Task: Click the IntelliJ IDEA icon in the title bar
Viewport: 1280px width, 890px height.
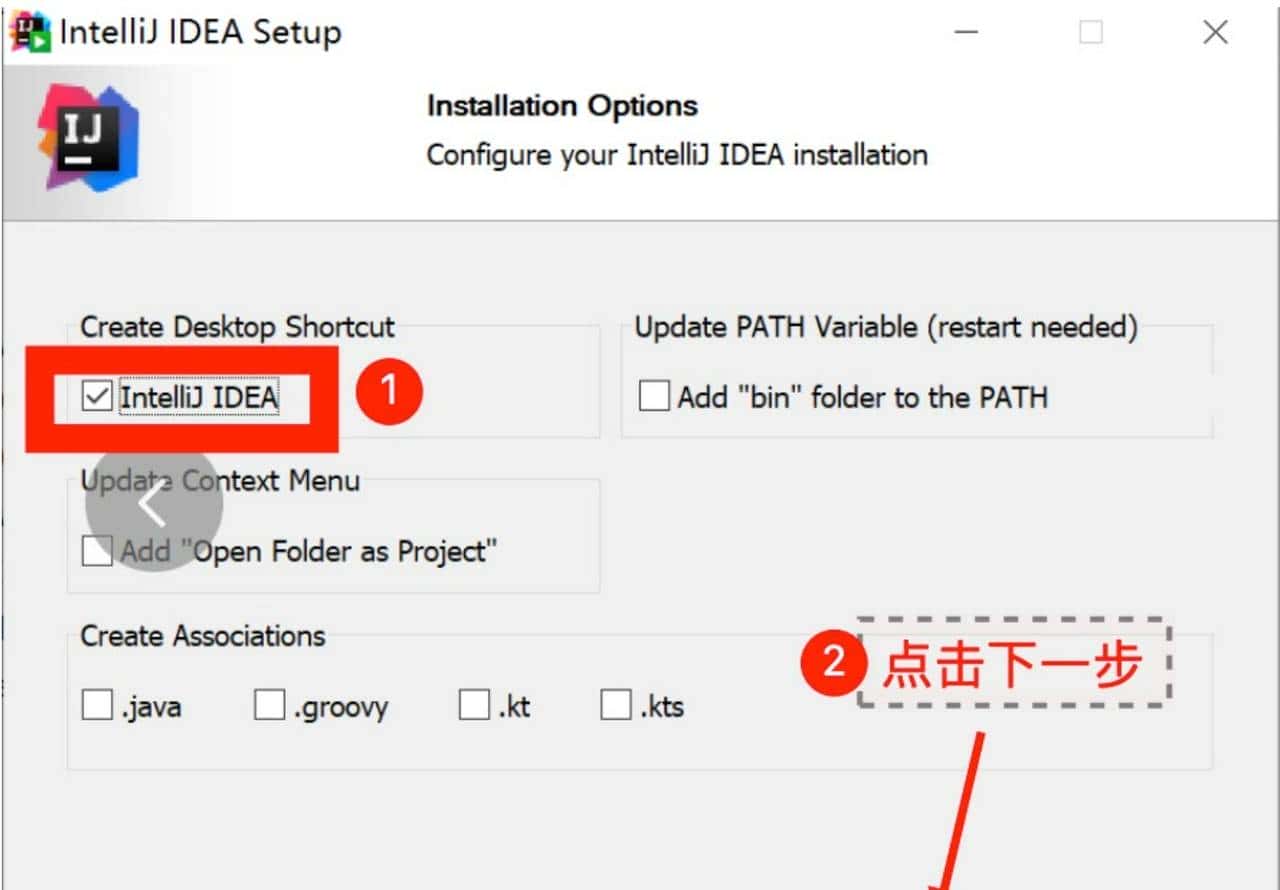Action: [29, 30]
